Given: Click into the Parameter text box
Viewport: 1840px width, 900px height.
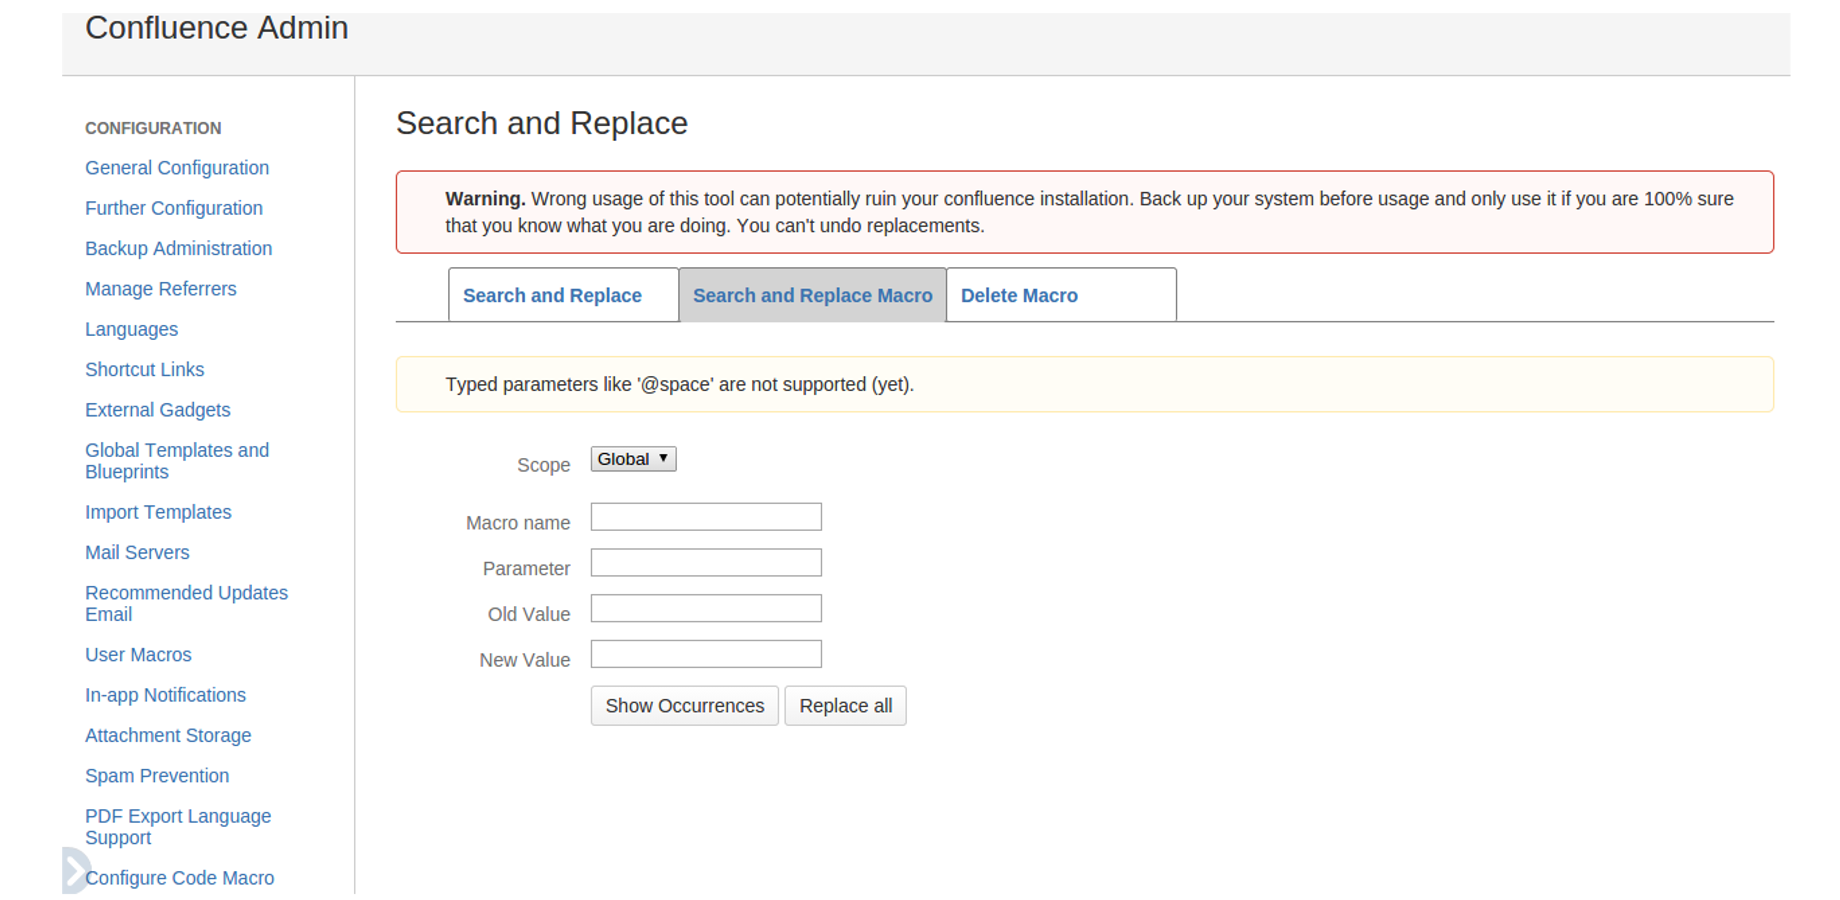Looking at the screenshot, I should pos(706,563).
